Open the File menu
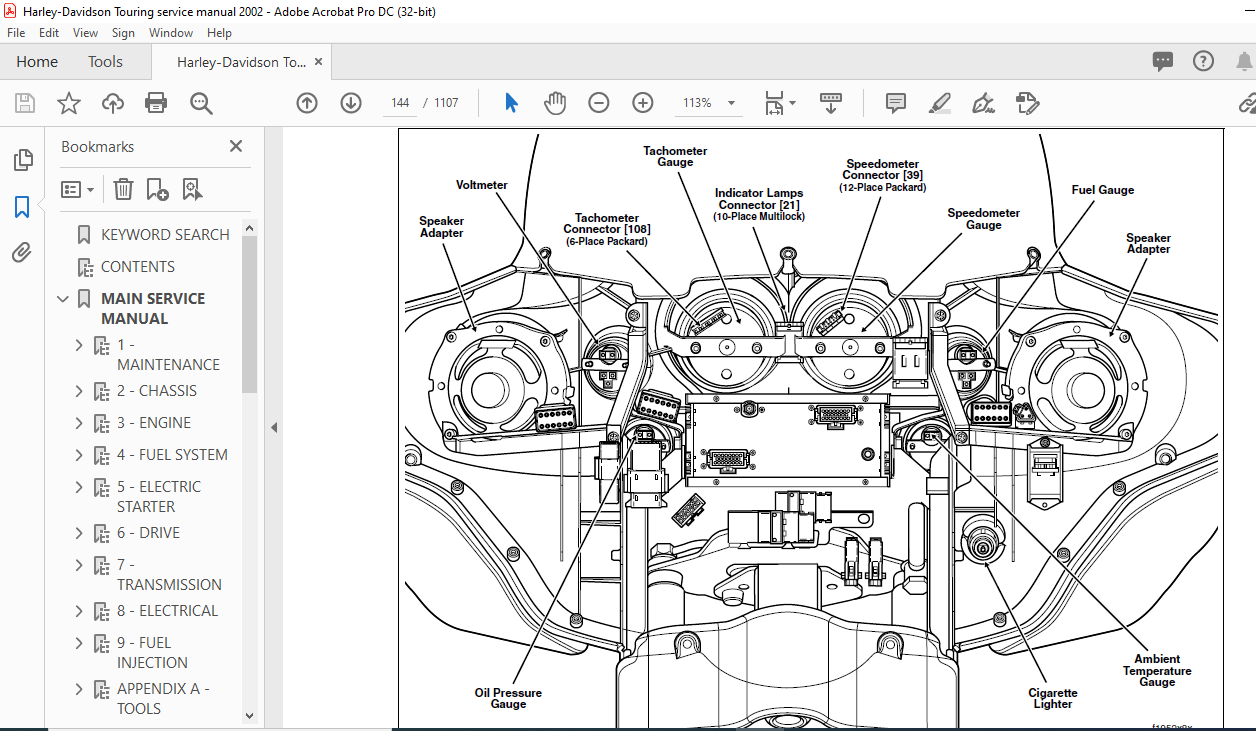The width and height of the screenshot is (1256, 731). [16, 33]
